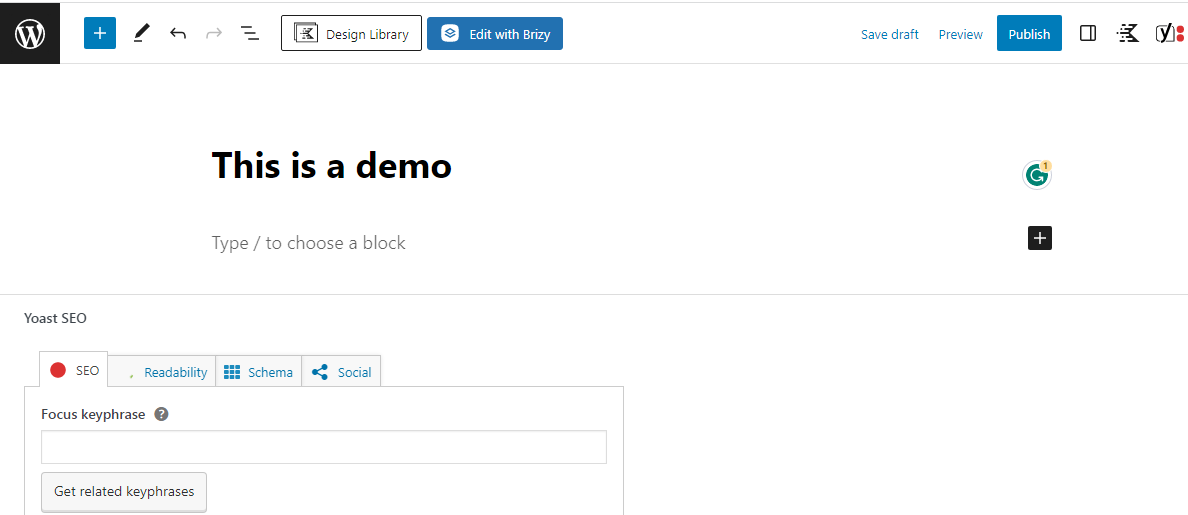Select the pencil Tools icon
1188x515 pixels.
[x=141, y=33]
